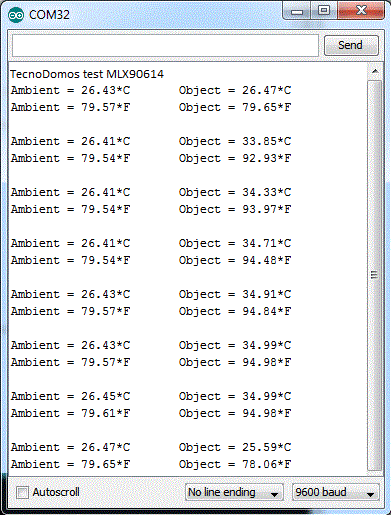Click the Send button
This screenshot has width=391, height=515.
(351, 45)
